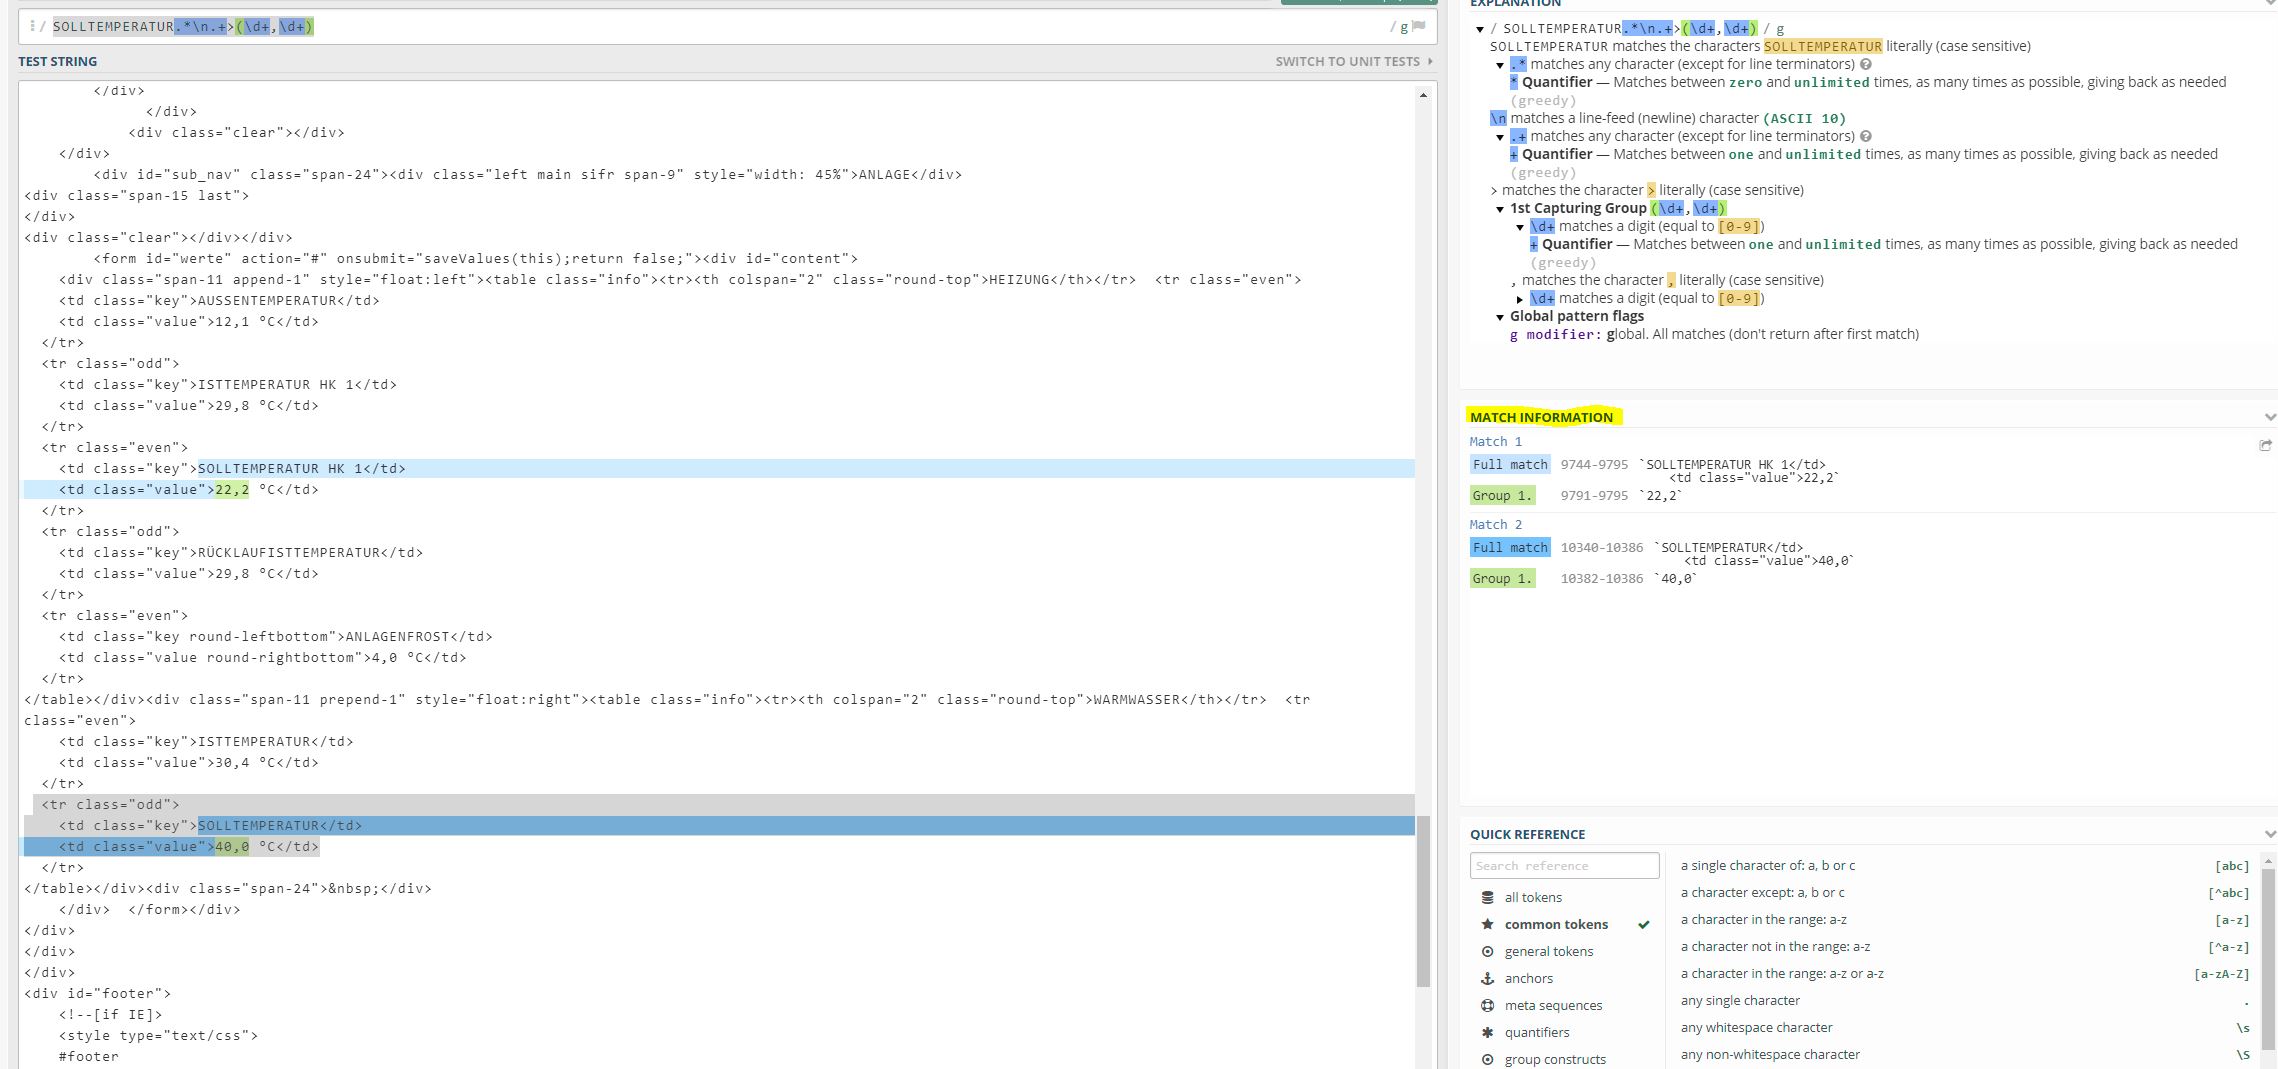The image size is (2278, 1069).
Task: Click the highlighted 22,2 match in the test string
Action: [x=232, y=489]
